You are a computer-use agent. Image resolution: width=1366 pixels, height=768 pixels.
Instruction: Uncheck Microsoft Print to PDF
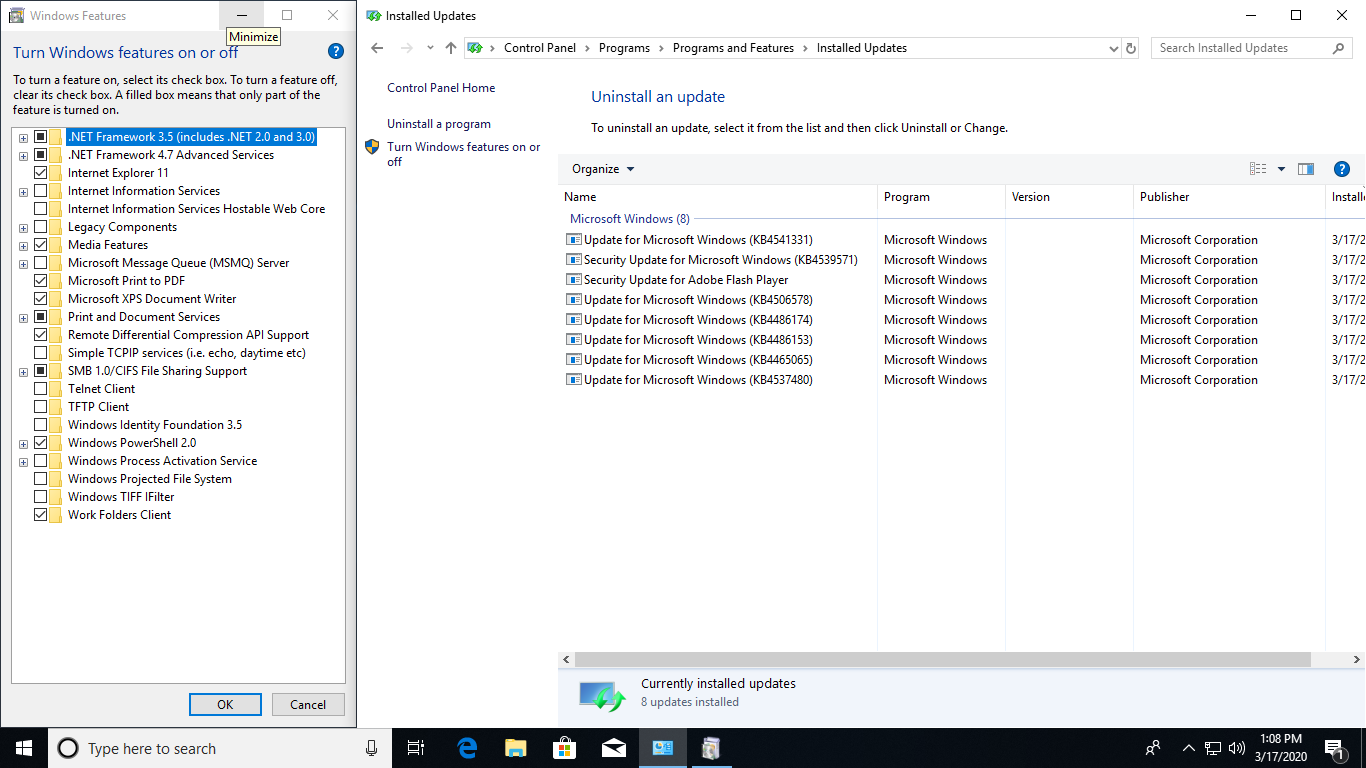point(41,281)
